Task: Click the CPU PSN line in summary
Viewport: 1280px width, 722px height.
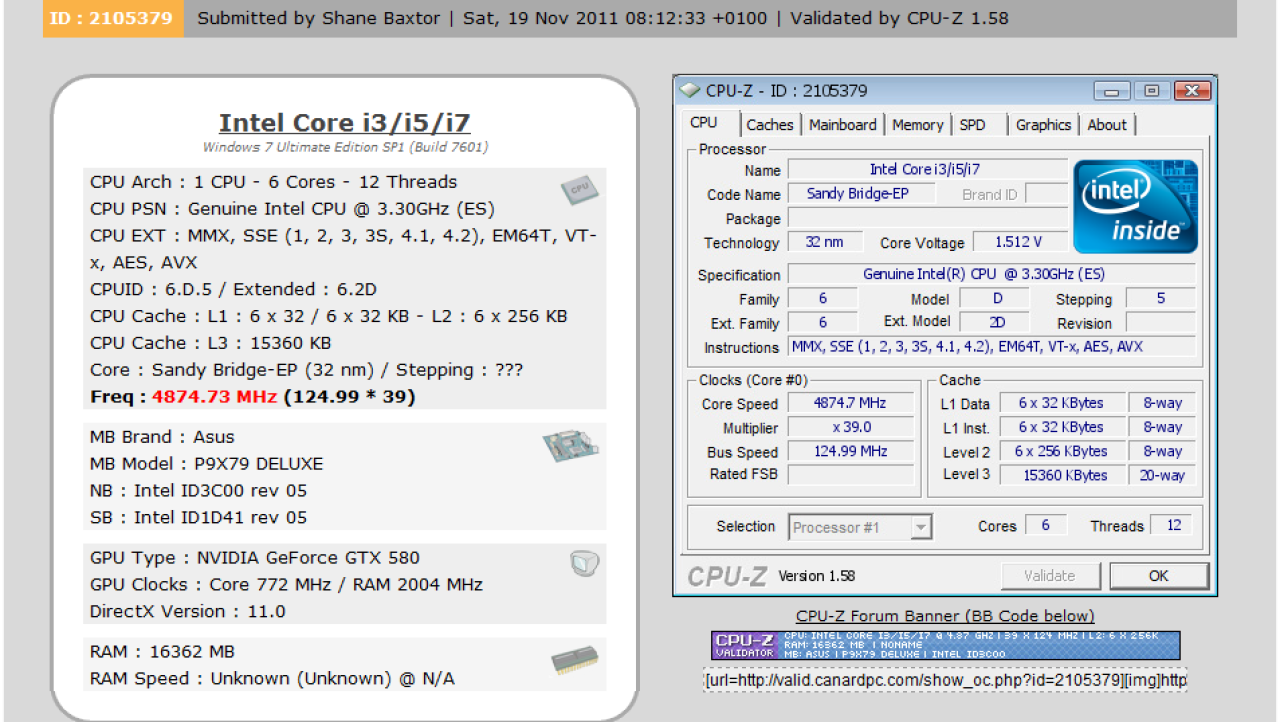Action: [x=292, y=209]
